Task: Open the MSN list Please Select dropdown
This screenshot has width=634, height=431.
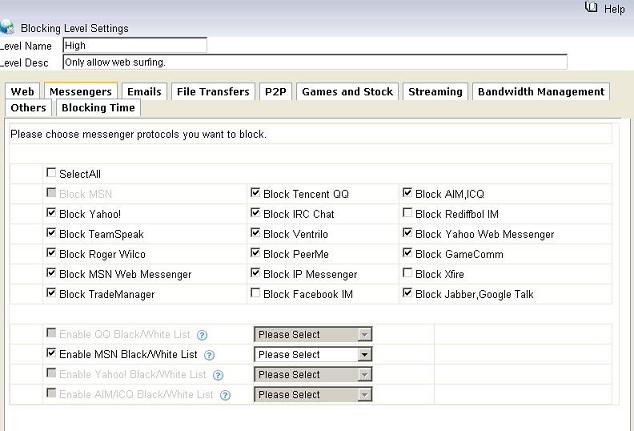Action: point(313,355)
